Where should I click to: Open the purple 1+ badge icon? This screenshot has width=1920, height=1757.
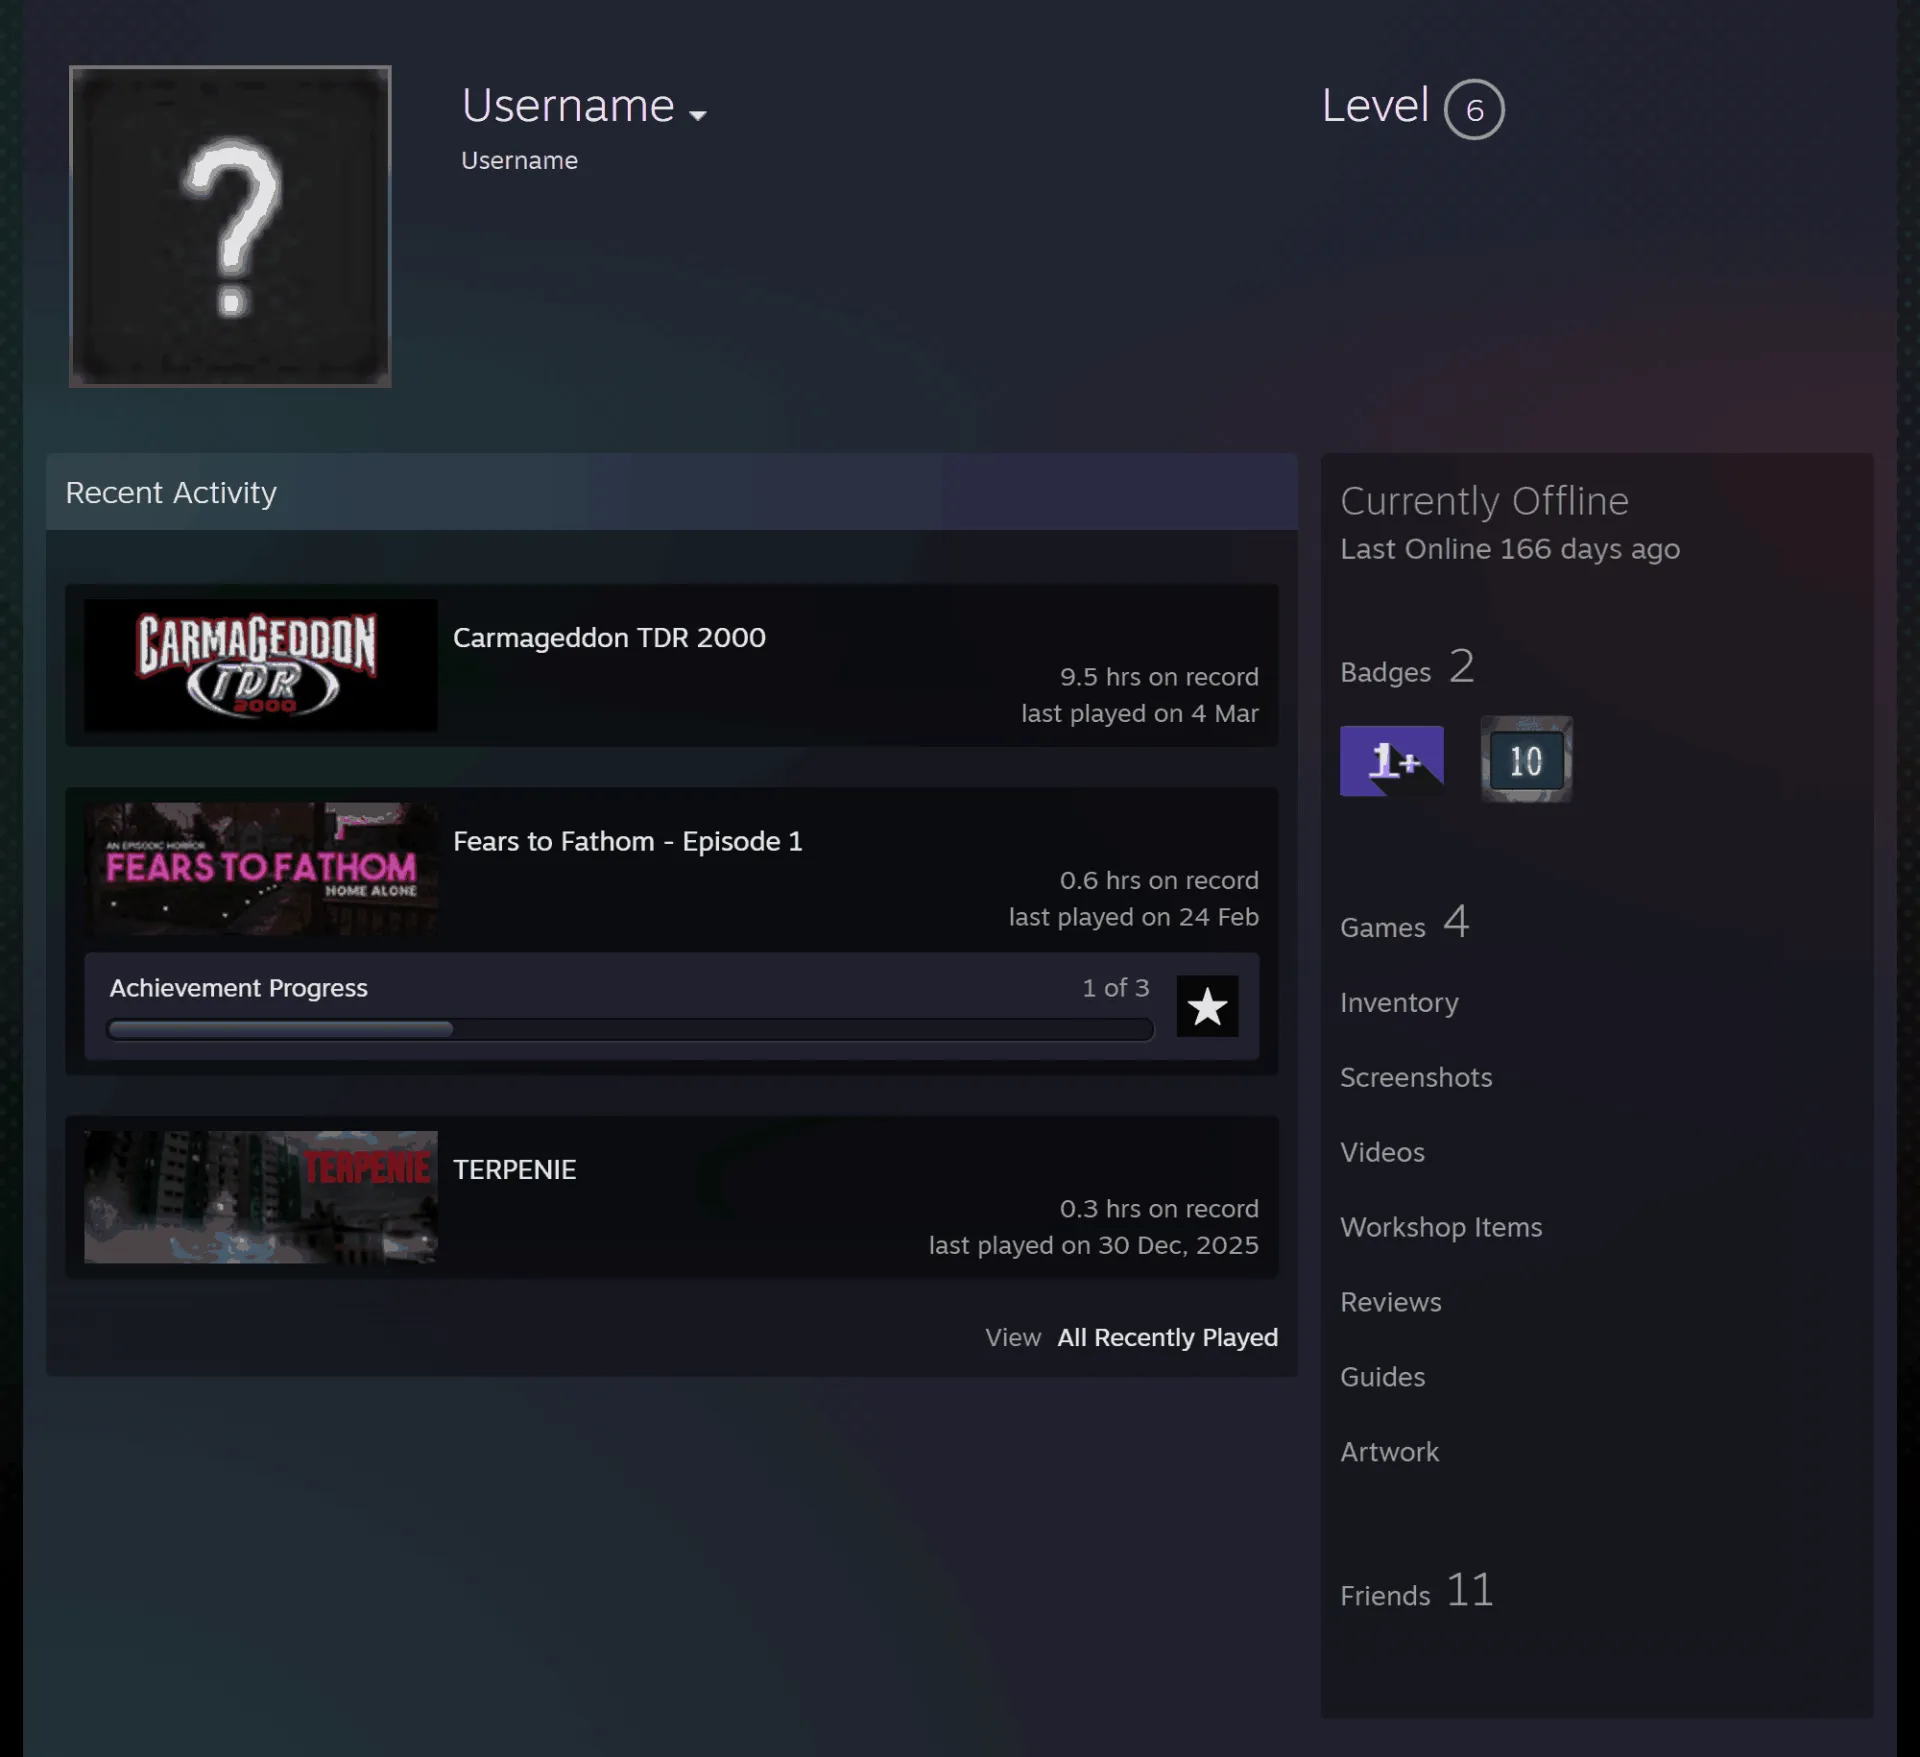coord(1391,760)
